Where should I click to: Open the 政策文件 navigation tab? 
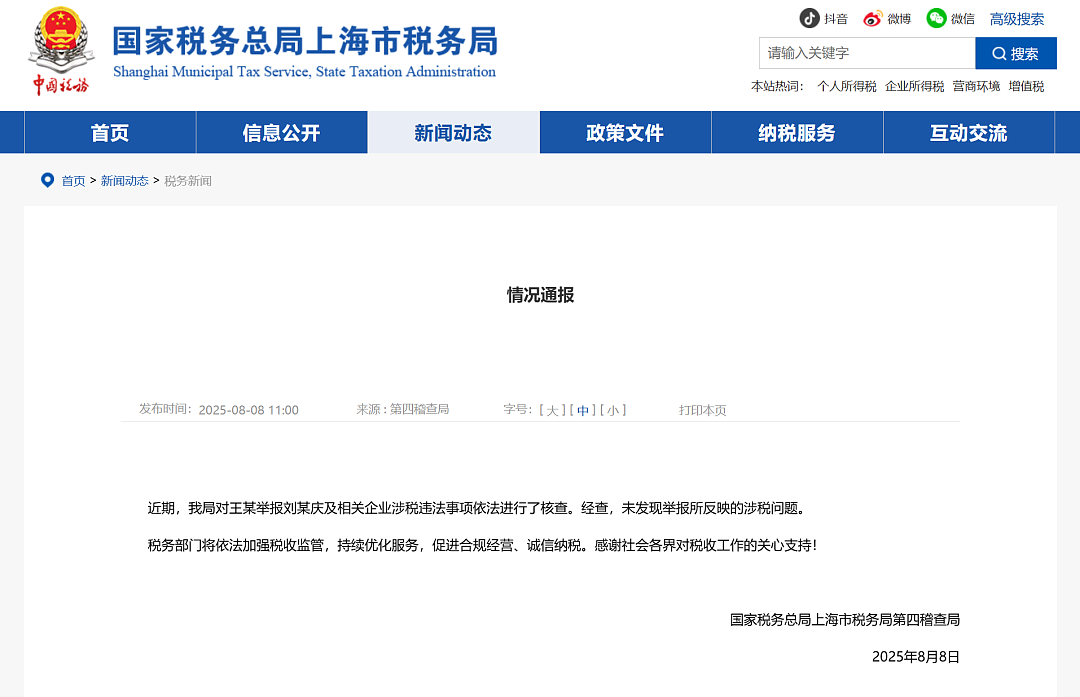[x=625, y=132]
